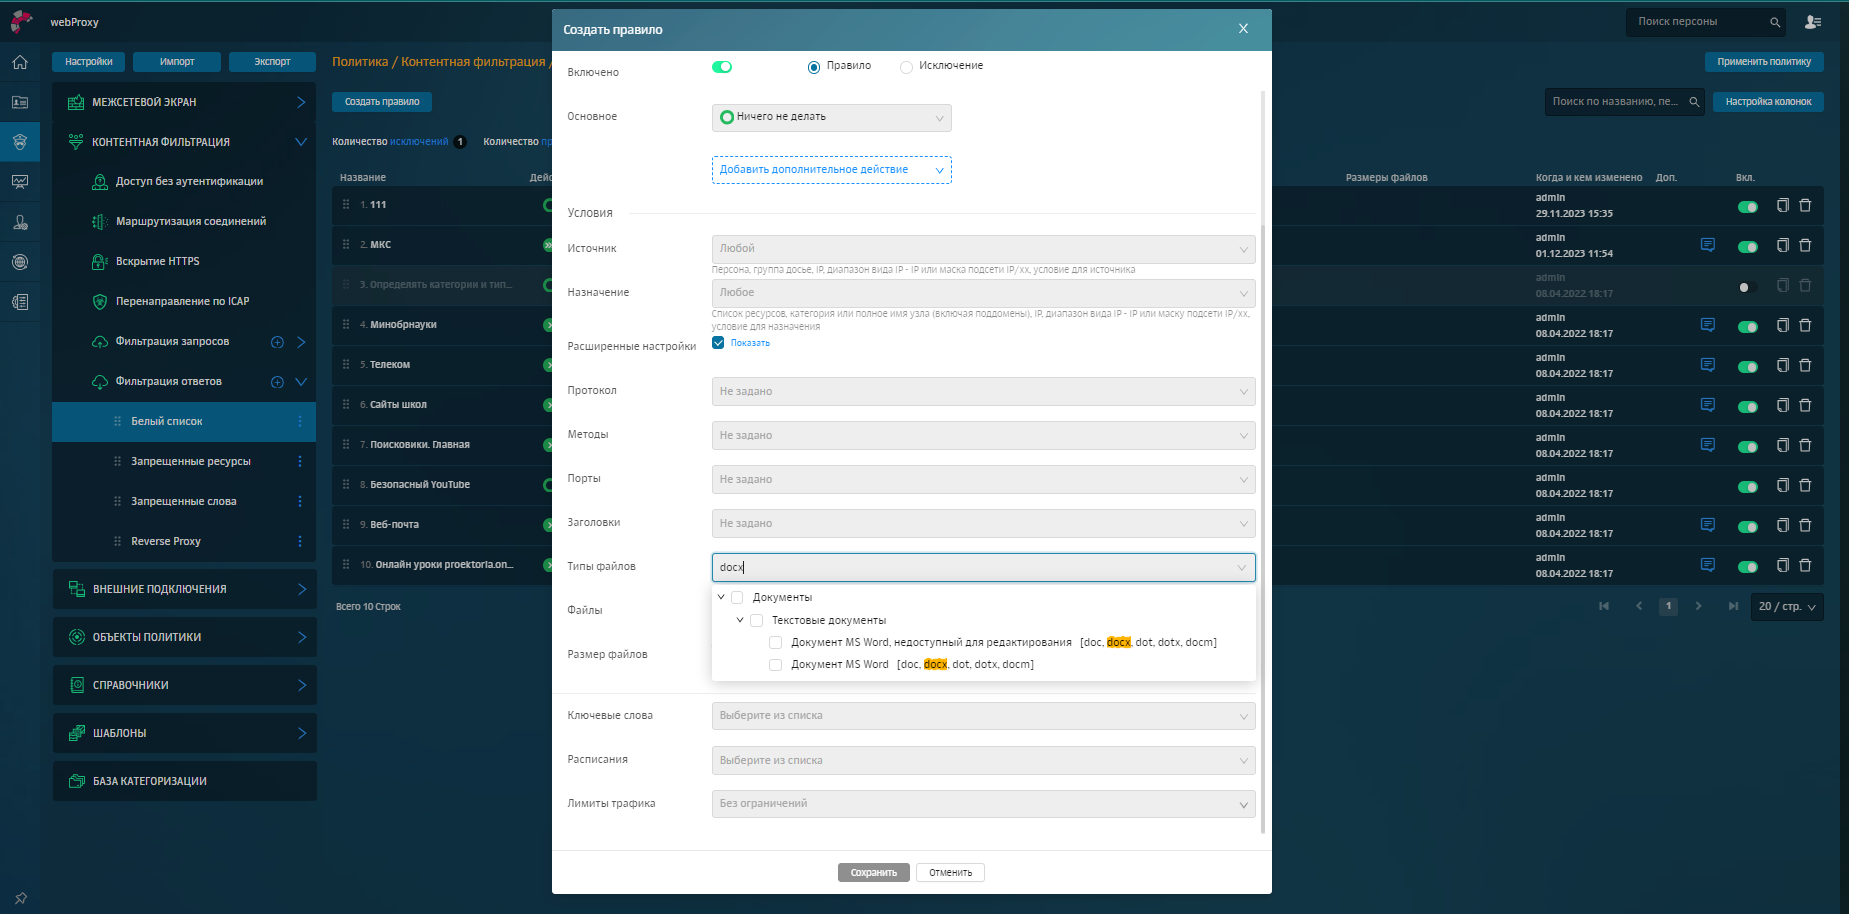This screenshot has height=914, width=1849.
Task: Click the pin icon at the sidebar bottom
Action: (20, 898)
